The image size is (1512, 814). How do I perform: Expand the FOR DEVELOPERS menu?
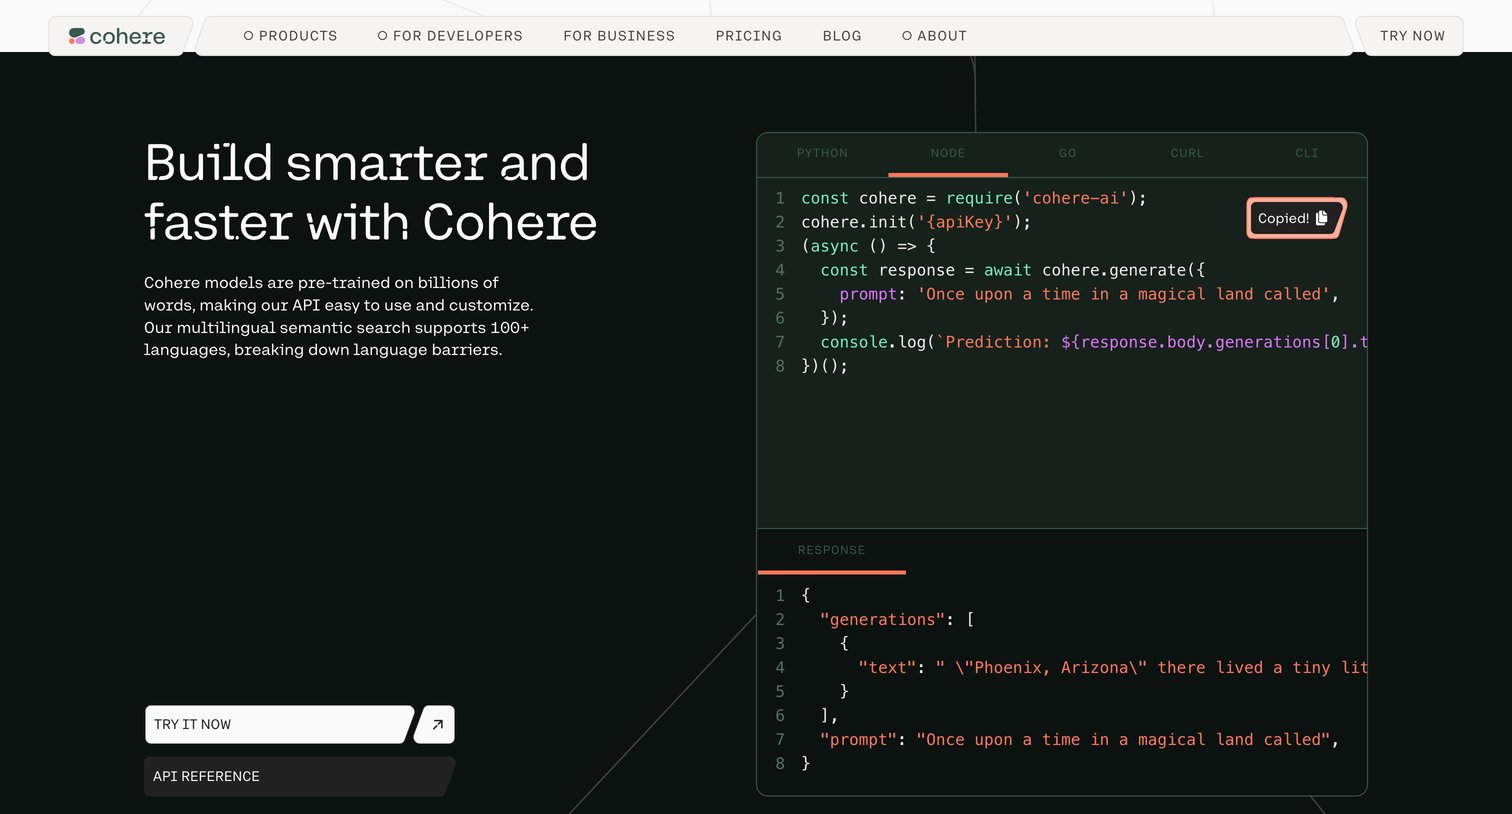coord(450,36)
